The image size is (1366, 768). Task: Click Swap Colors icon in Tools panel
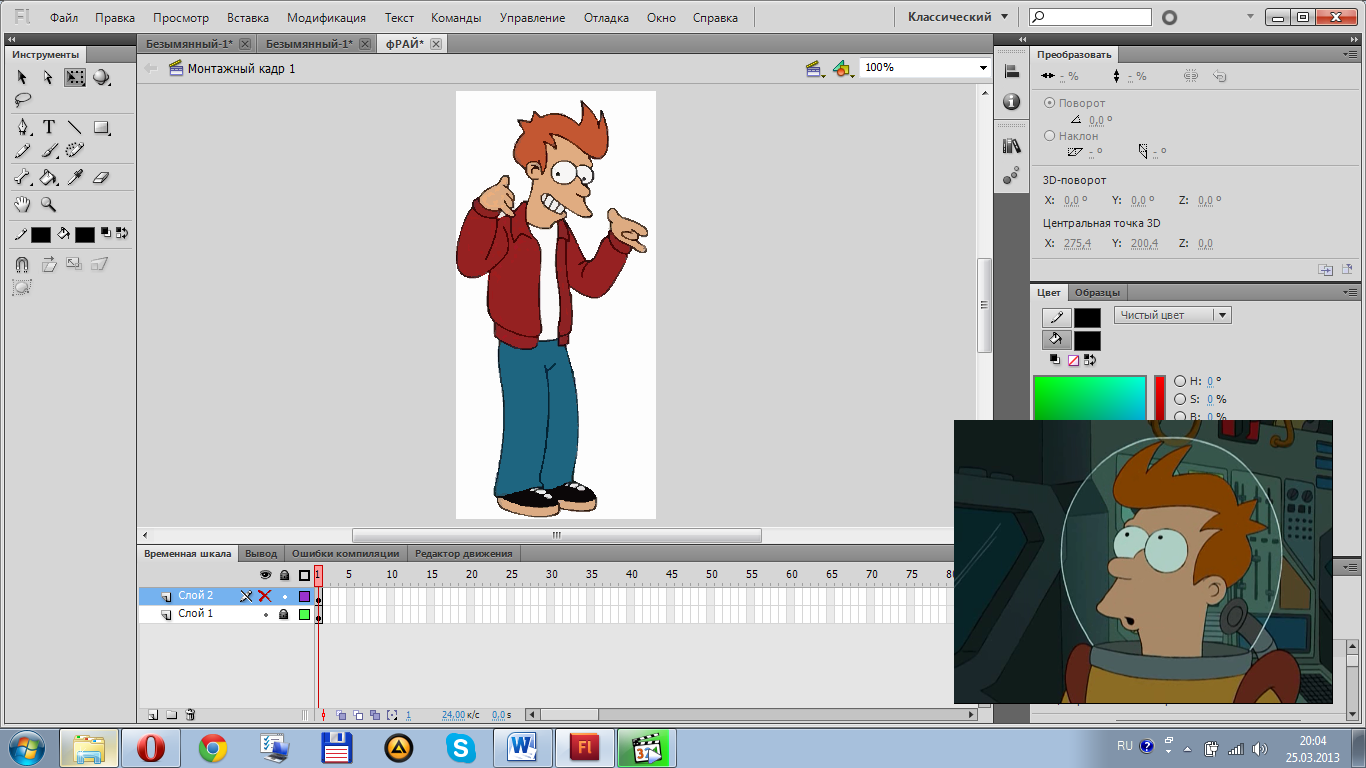click(x=122, y=233)
